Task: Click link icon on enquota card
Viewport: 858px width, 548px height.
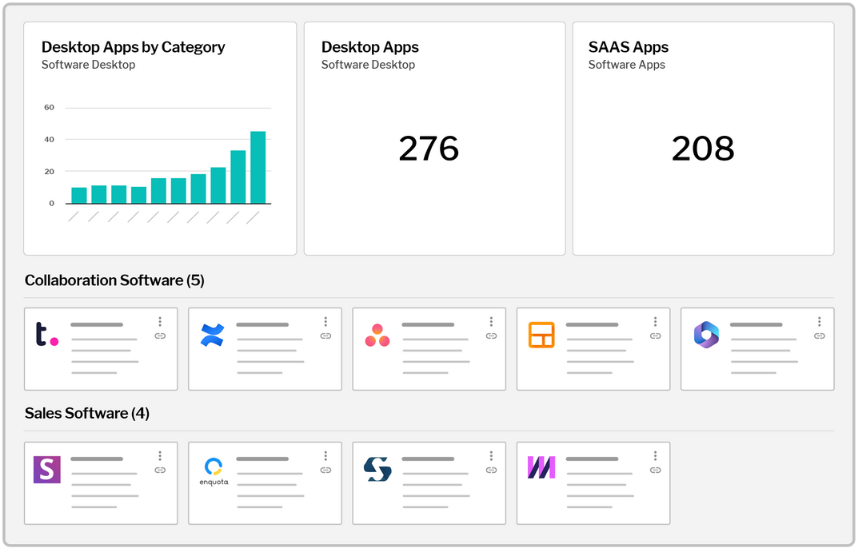Action: (x=326, y=470)
